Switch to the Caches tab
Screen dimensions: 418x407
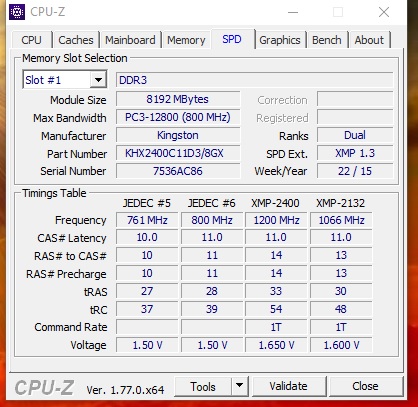[76, 40]
